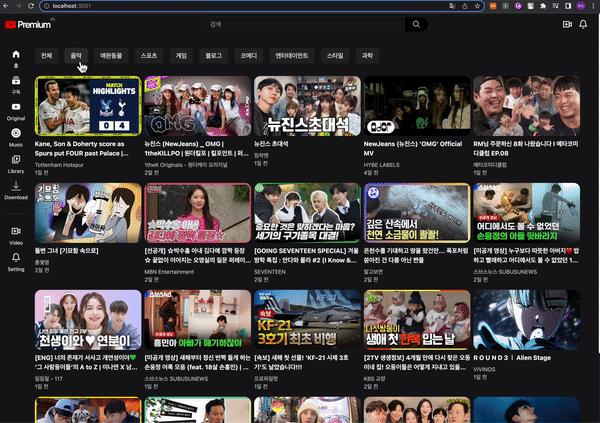Open the 뉴진스초대석 thumbnail

point(307,106)
